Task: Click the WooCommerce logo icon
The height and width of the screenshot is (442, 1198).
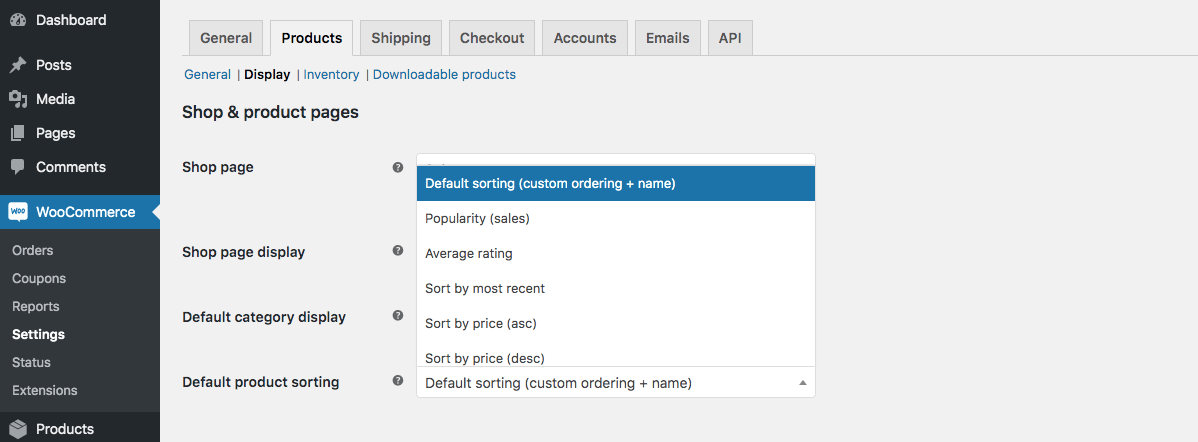Action: click(x=18, y=212)
